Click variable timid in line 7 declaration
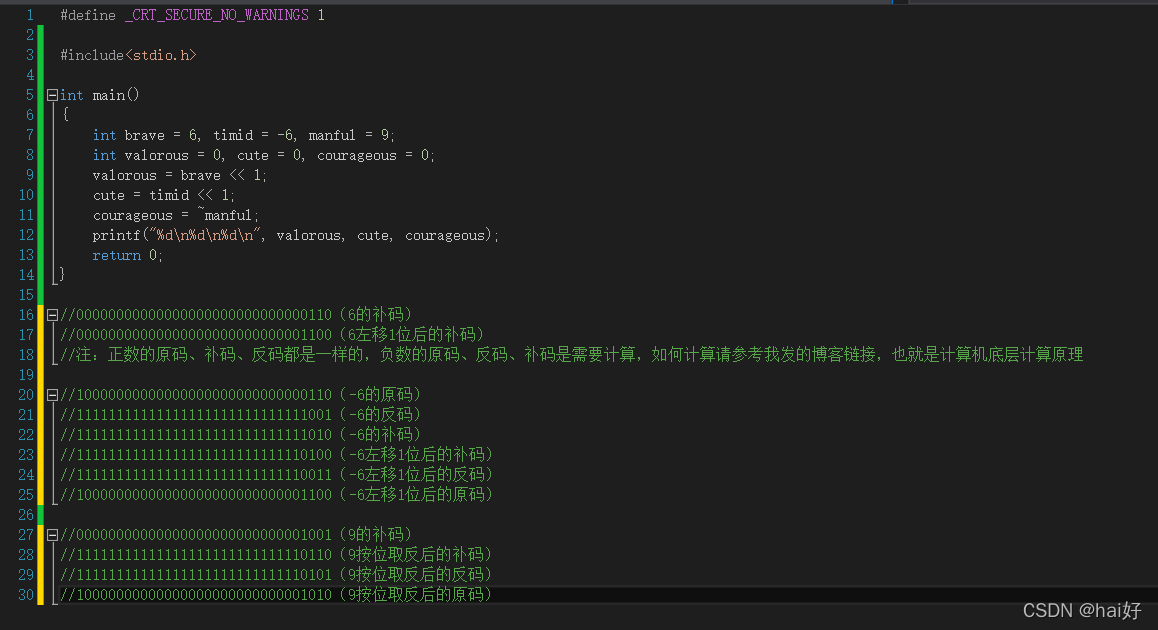This screenshot has height=630, width=1158. [233, 135]
